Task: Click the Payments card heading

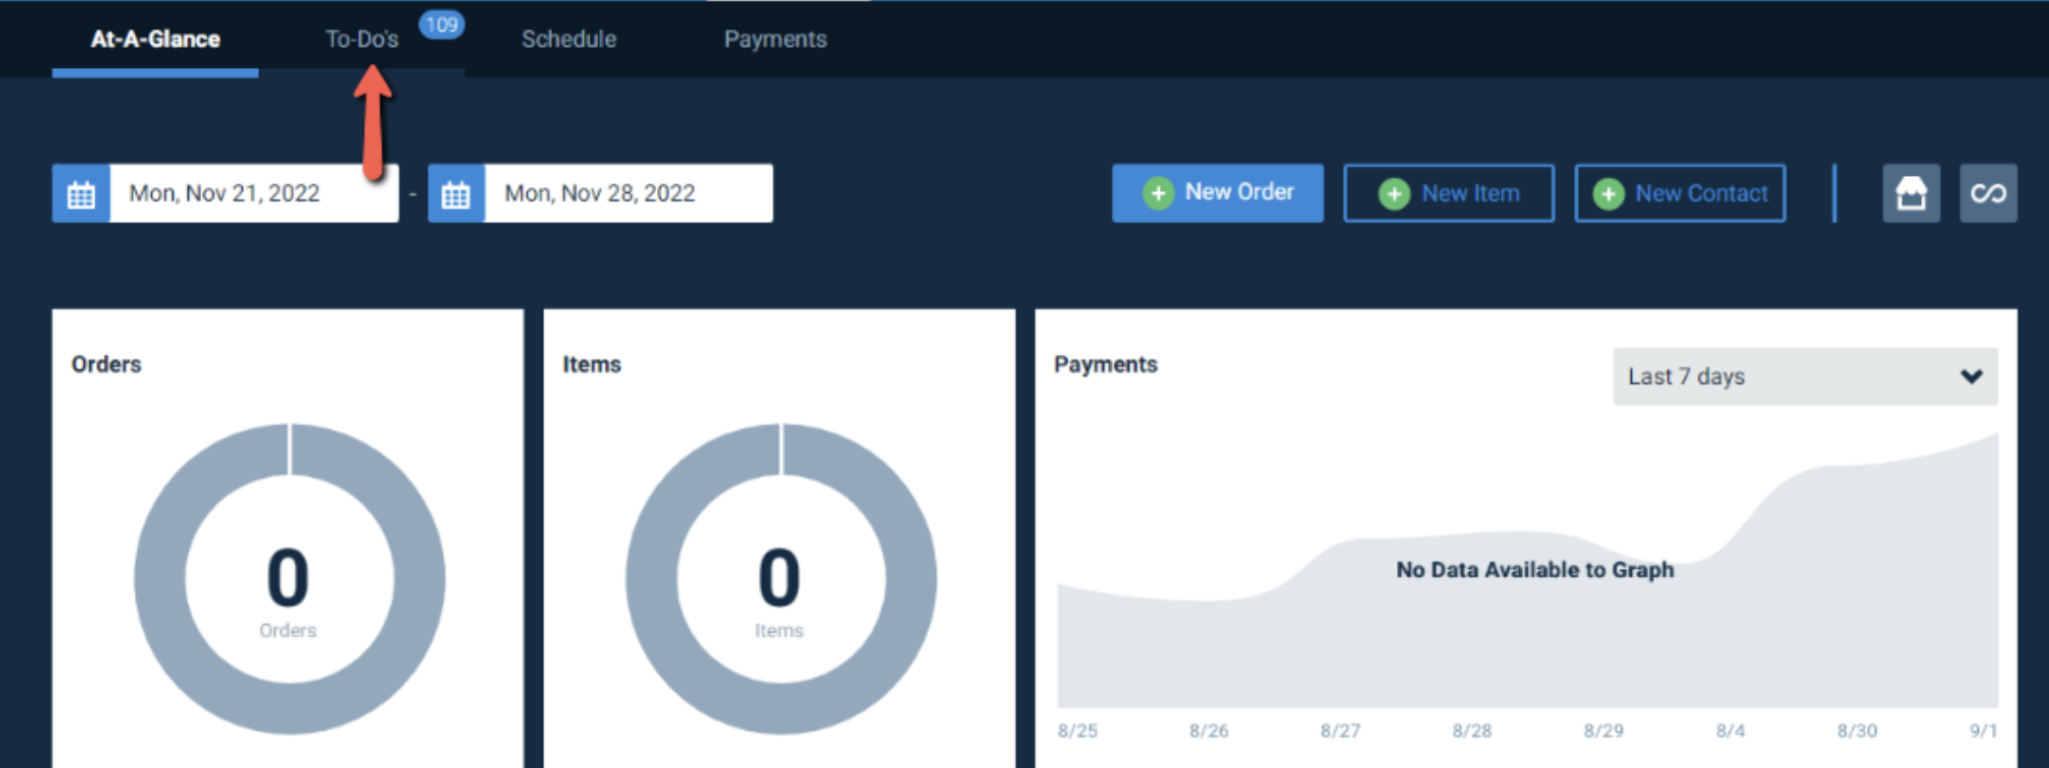Action: pyautogui.click(x=1105, y=364)
